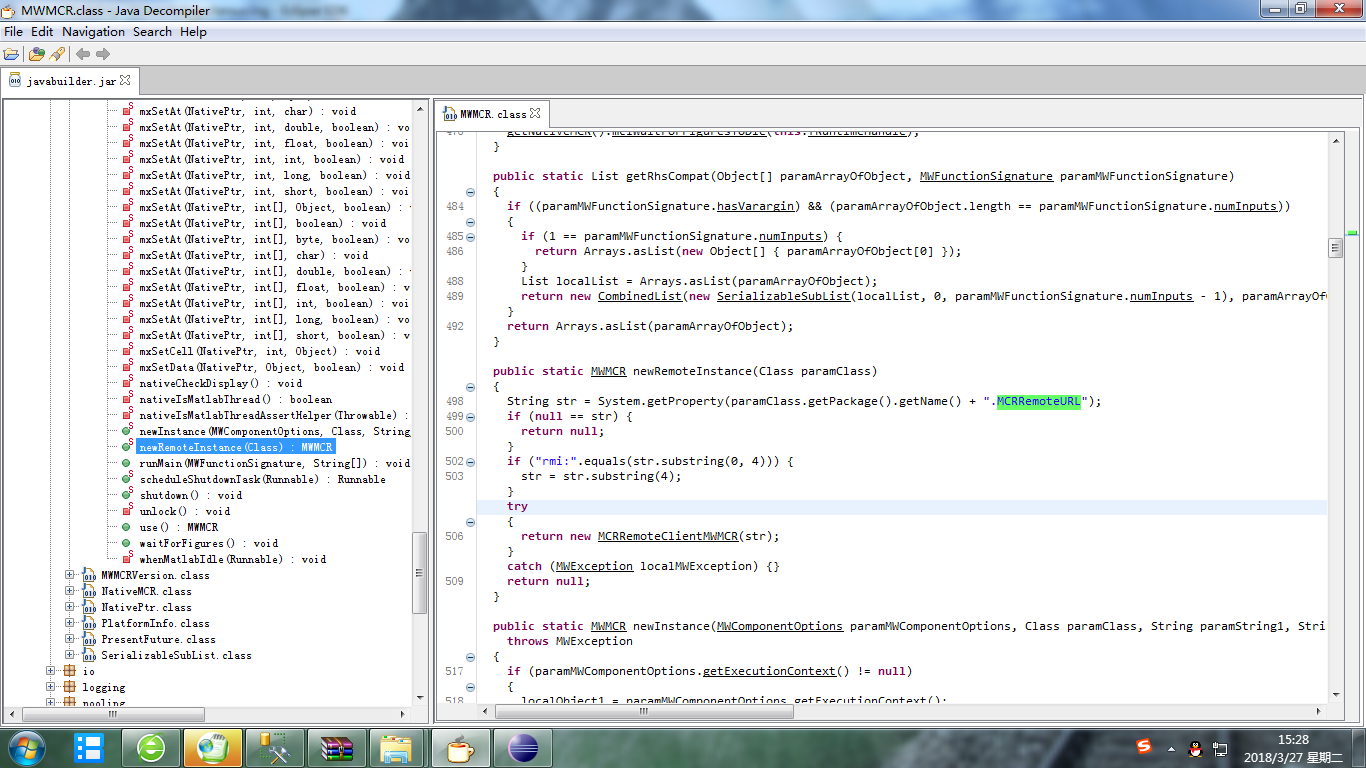Expand the NativeMCR.class tree node
Viewport: 1366px width, 768px height.
(70, 591)
